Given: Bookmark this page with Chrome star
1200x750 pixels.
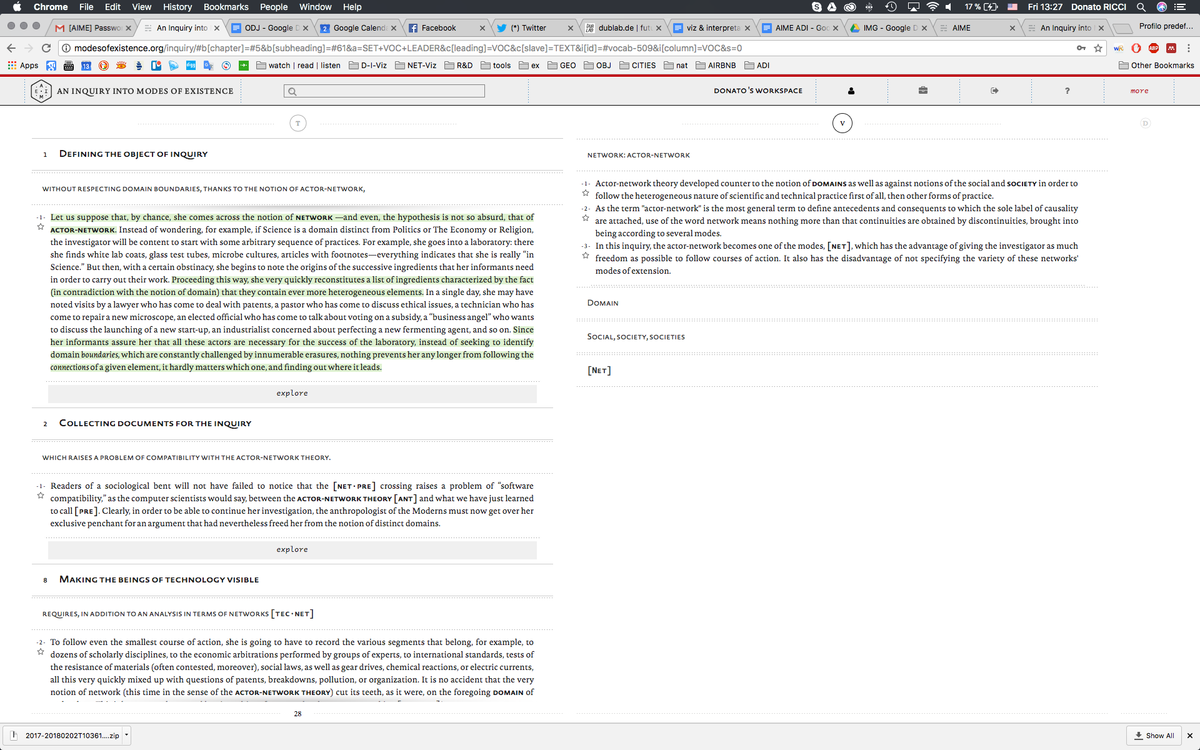Looking at the screenshot, I should (x=1099, y=47).
